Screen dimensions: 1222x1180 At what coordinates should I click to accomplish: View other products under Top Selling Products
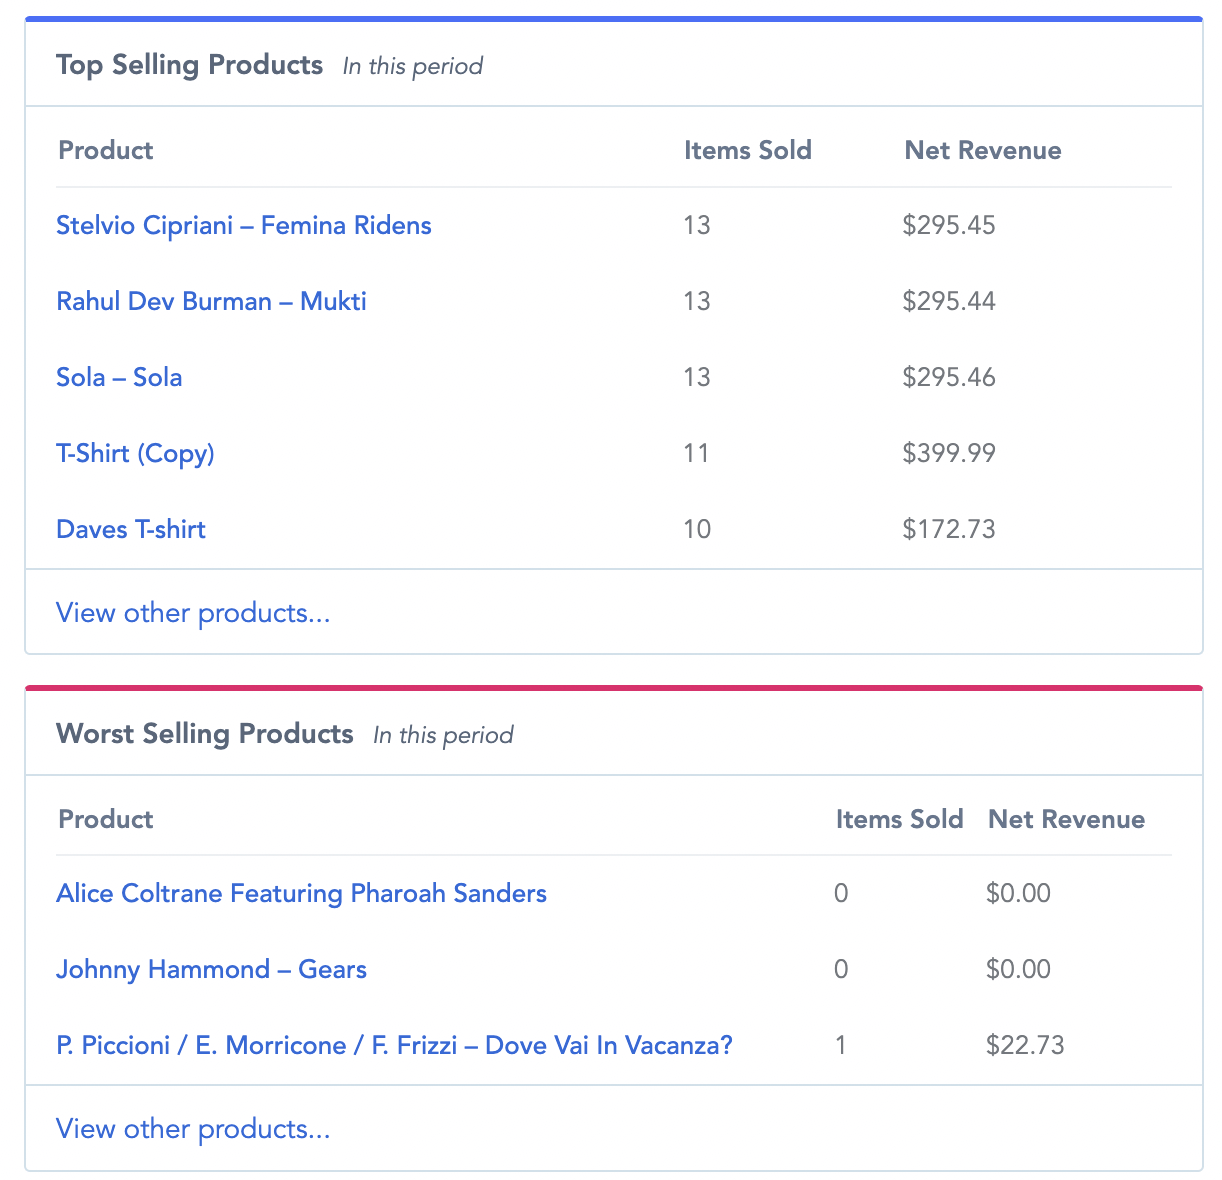tap(193, 612)
